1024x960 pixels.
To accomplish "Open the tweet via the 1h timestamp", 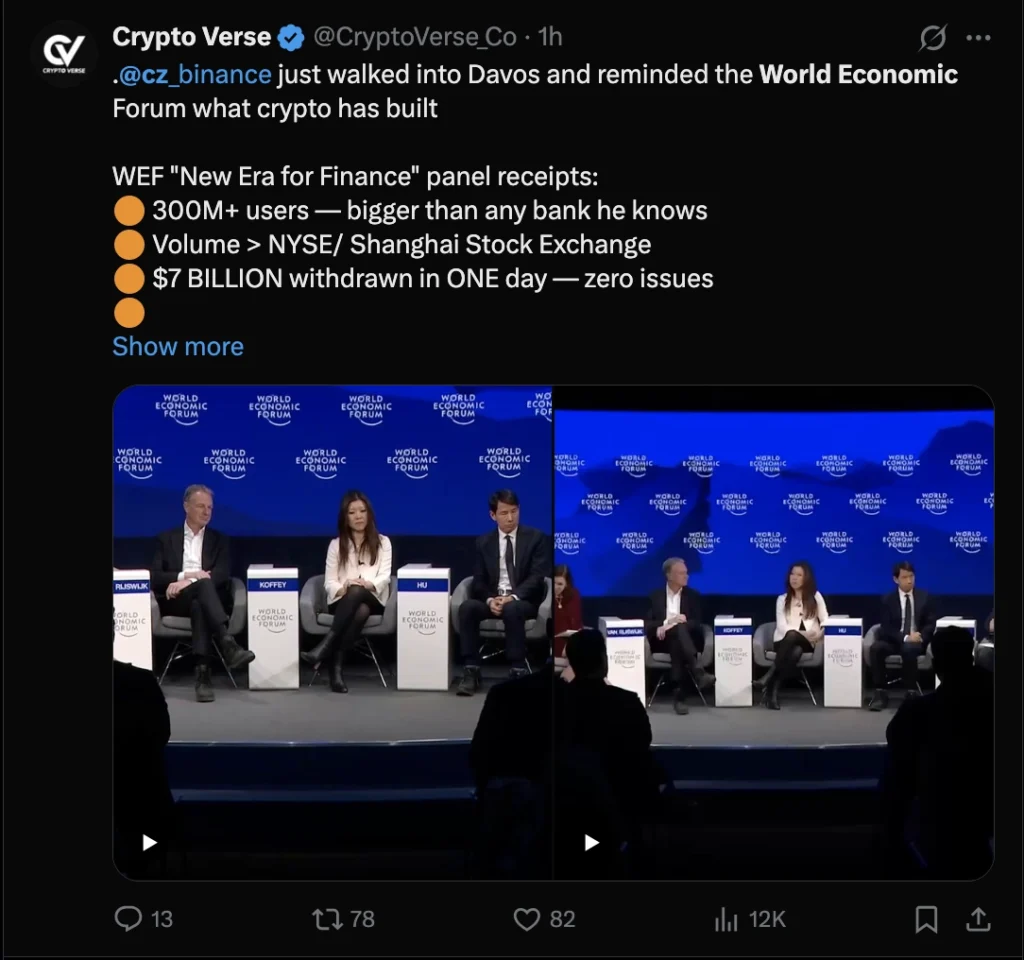I will coord(550,38).
